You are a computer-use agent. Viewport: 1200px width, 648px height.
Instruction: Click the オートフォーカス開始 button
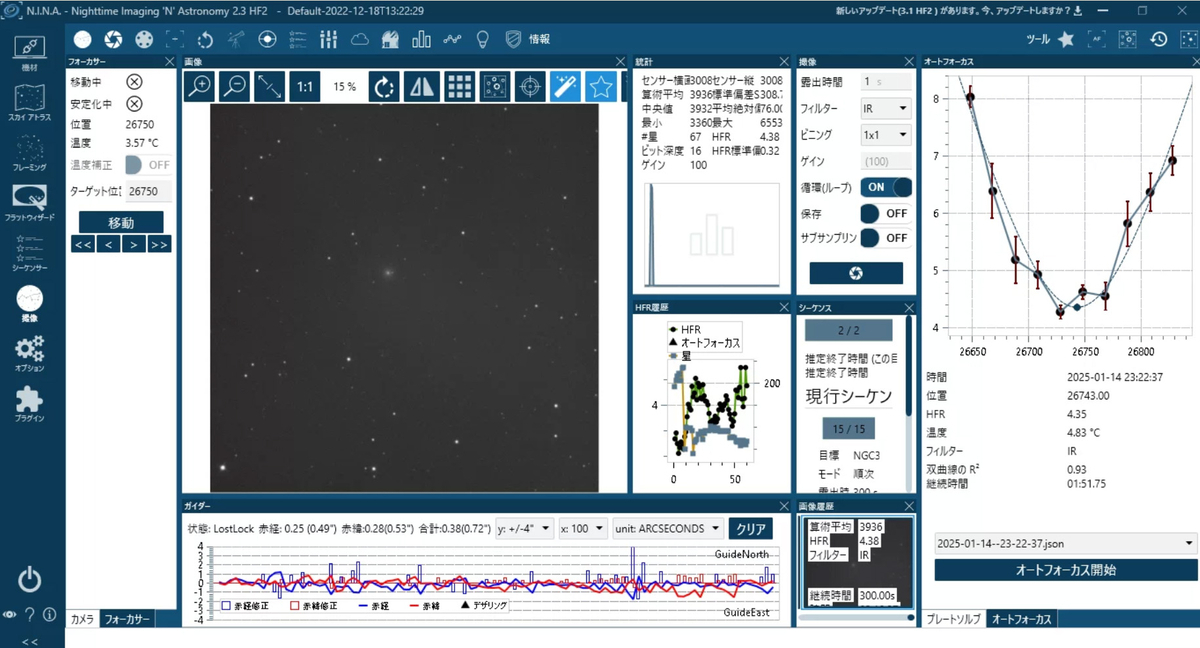1065,570
